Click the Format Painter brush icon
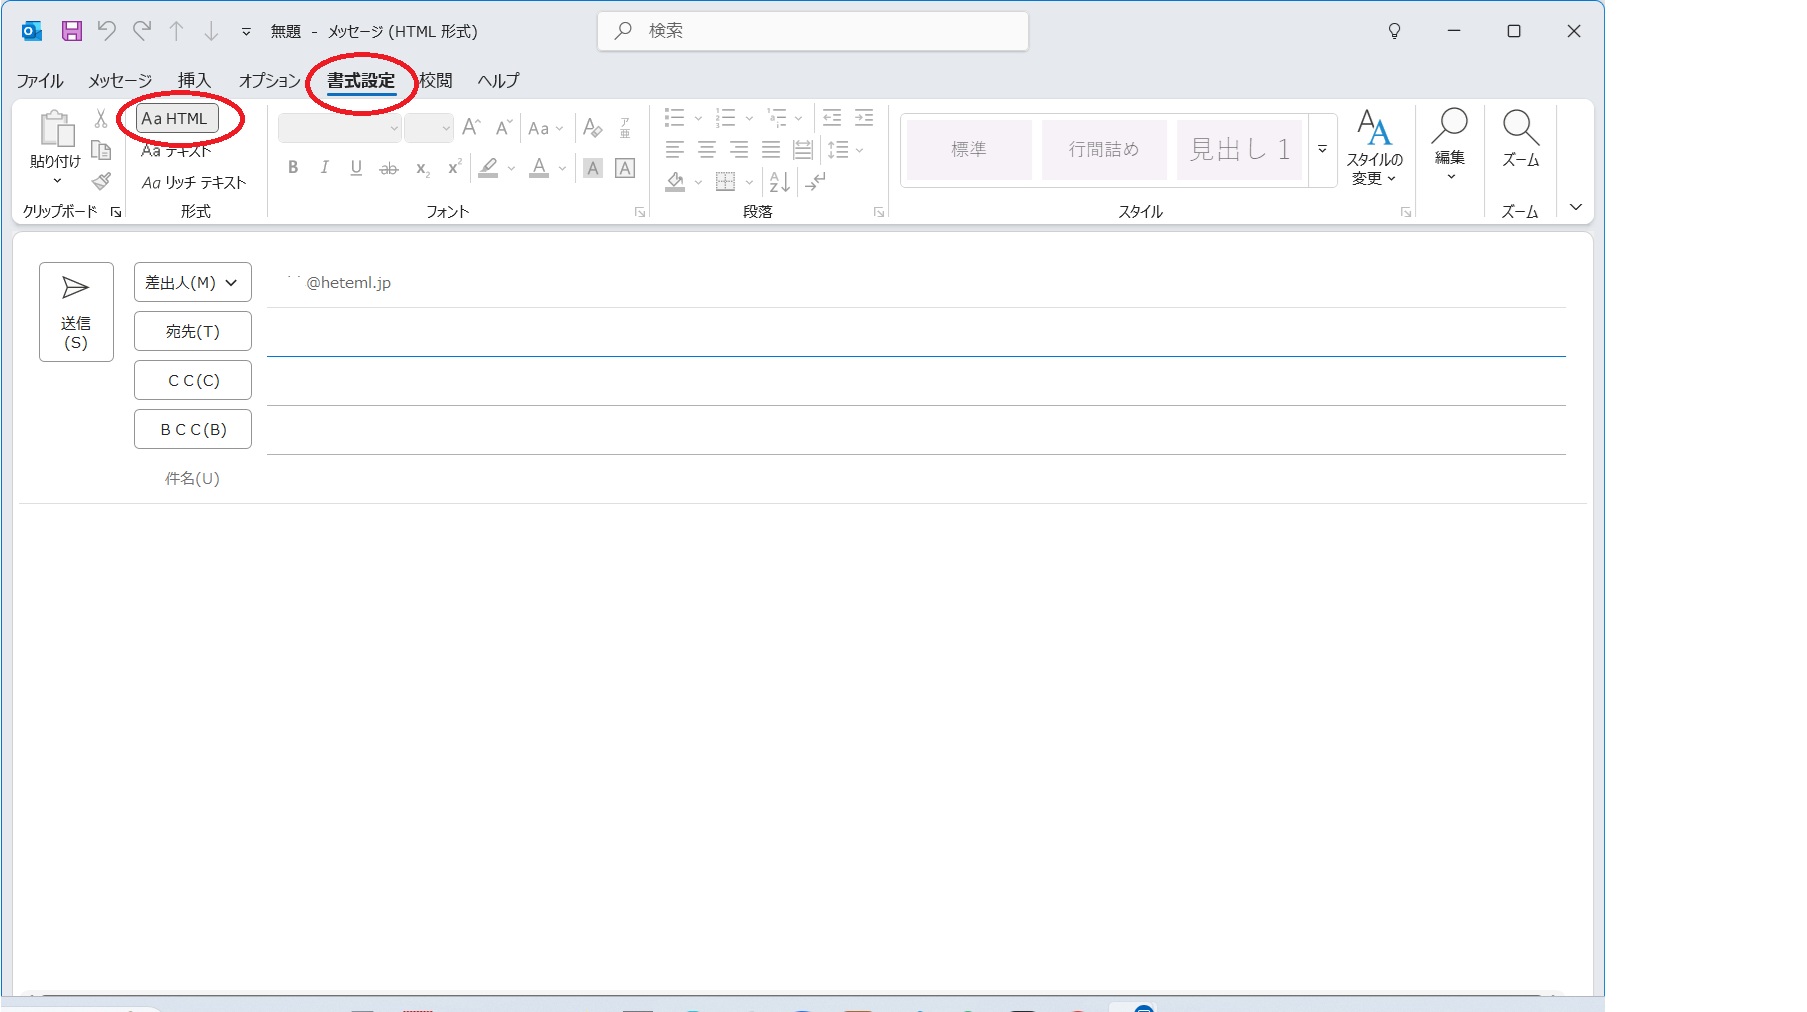 click(x=101, y=182)
